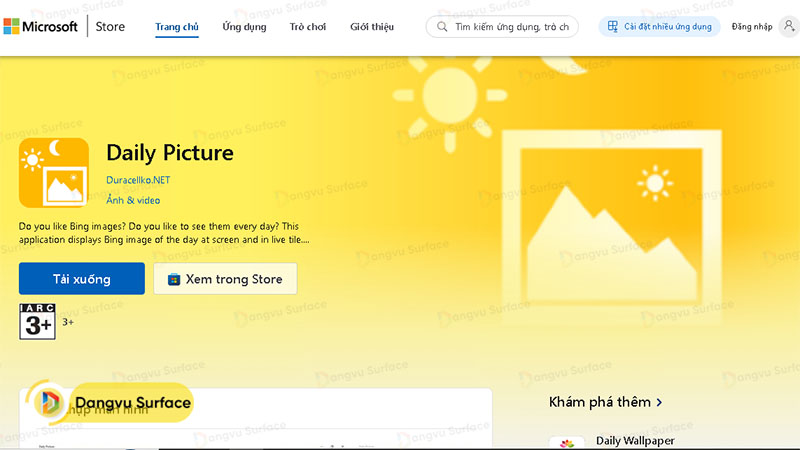Click the Daily Picture title text
800x450 pixels.
pos(170,153)
